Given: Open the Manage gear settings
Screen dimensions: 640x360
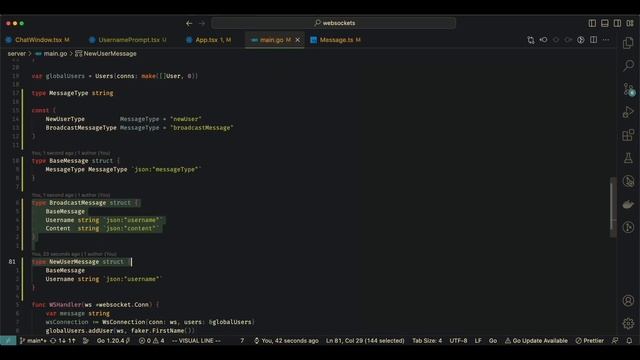Looking at the screenshot, I should pyautogui.click(x=628, y=323).
